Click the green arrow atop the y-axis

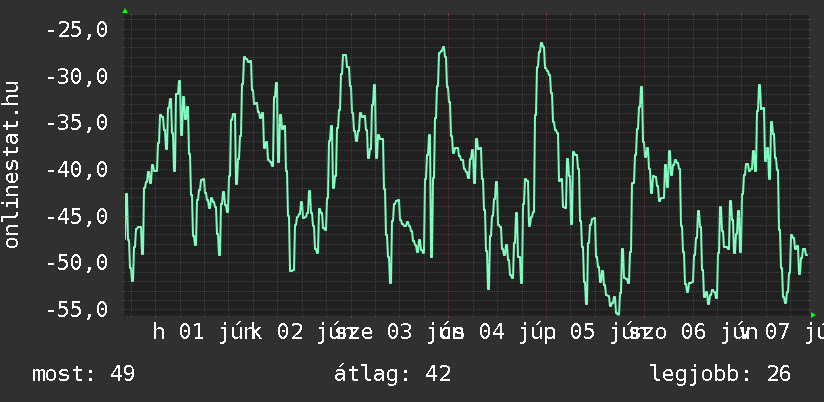(125, 11)
